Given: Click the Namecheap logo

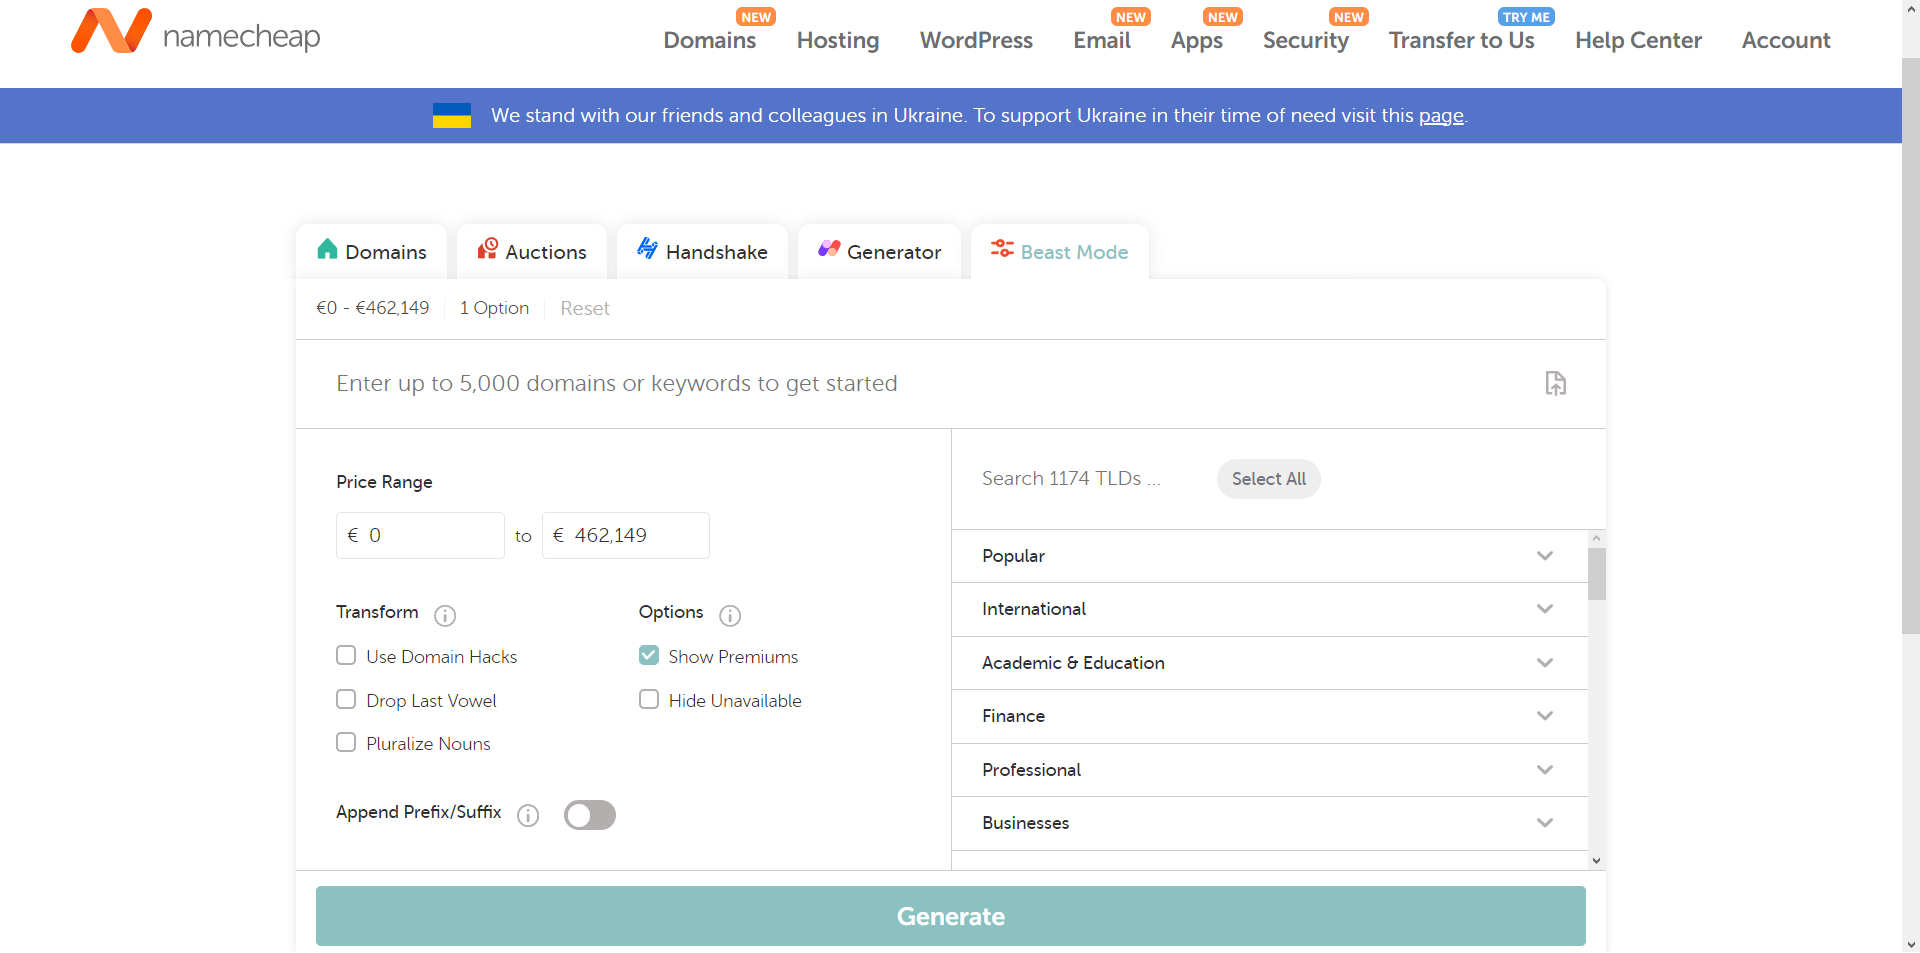Looking at the screenshot, I should 195,31.
